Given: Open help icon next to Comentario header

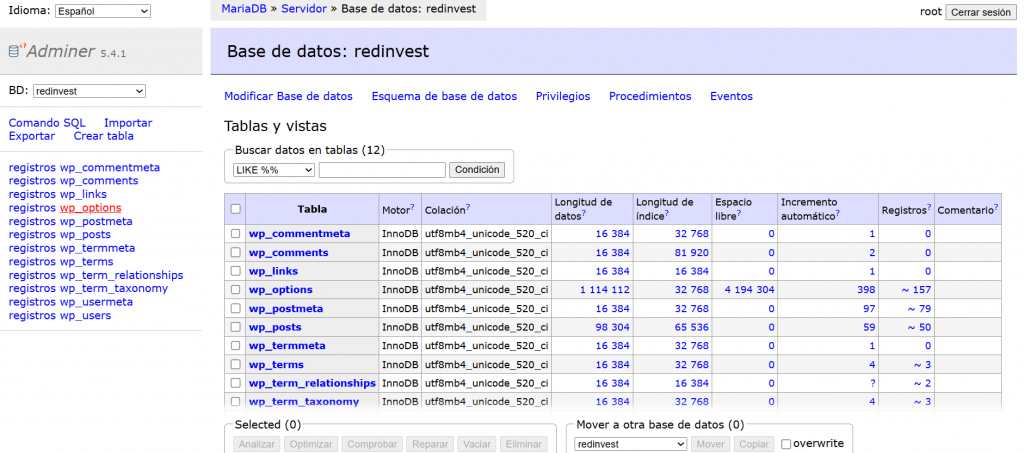Looking at the screenshot, I should click(996, 207).
